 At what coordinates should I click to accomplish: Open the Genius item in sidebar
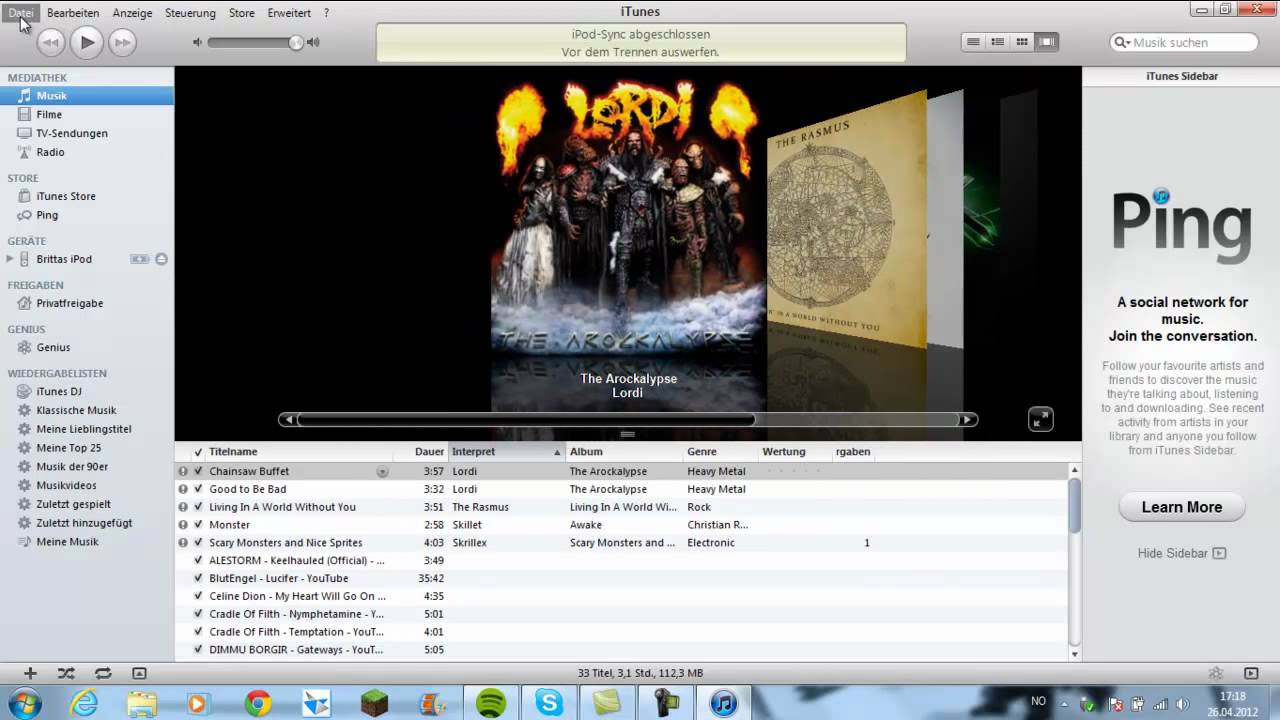53,347
